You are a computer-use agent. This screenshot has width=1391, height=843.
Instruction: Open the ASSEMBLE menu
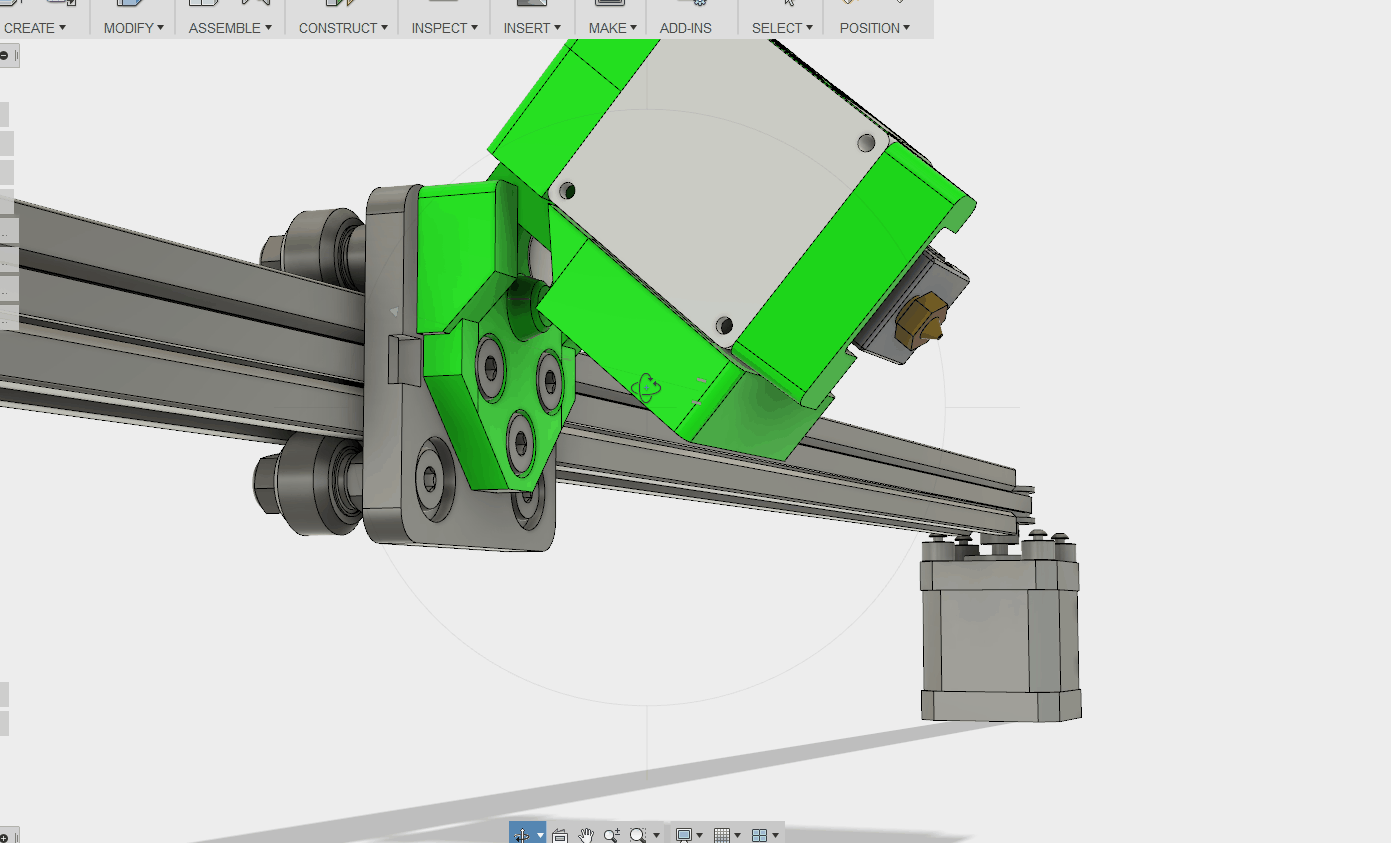click(230, 28)
